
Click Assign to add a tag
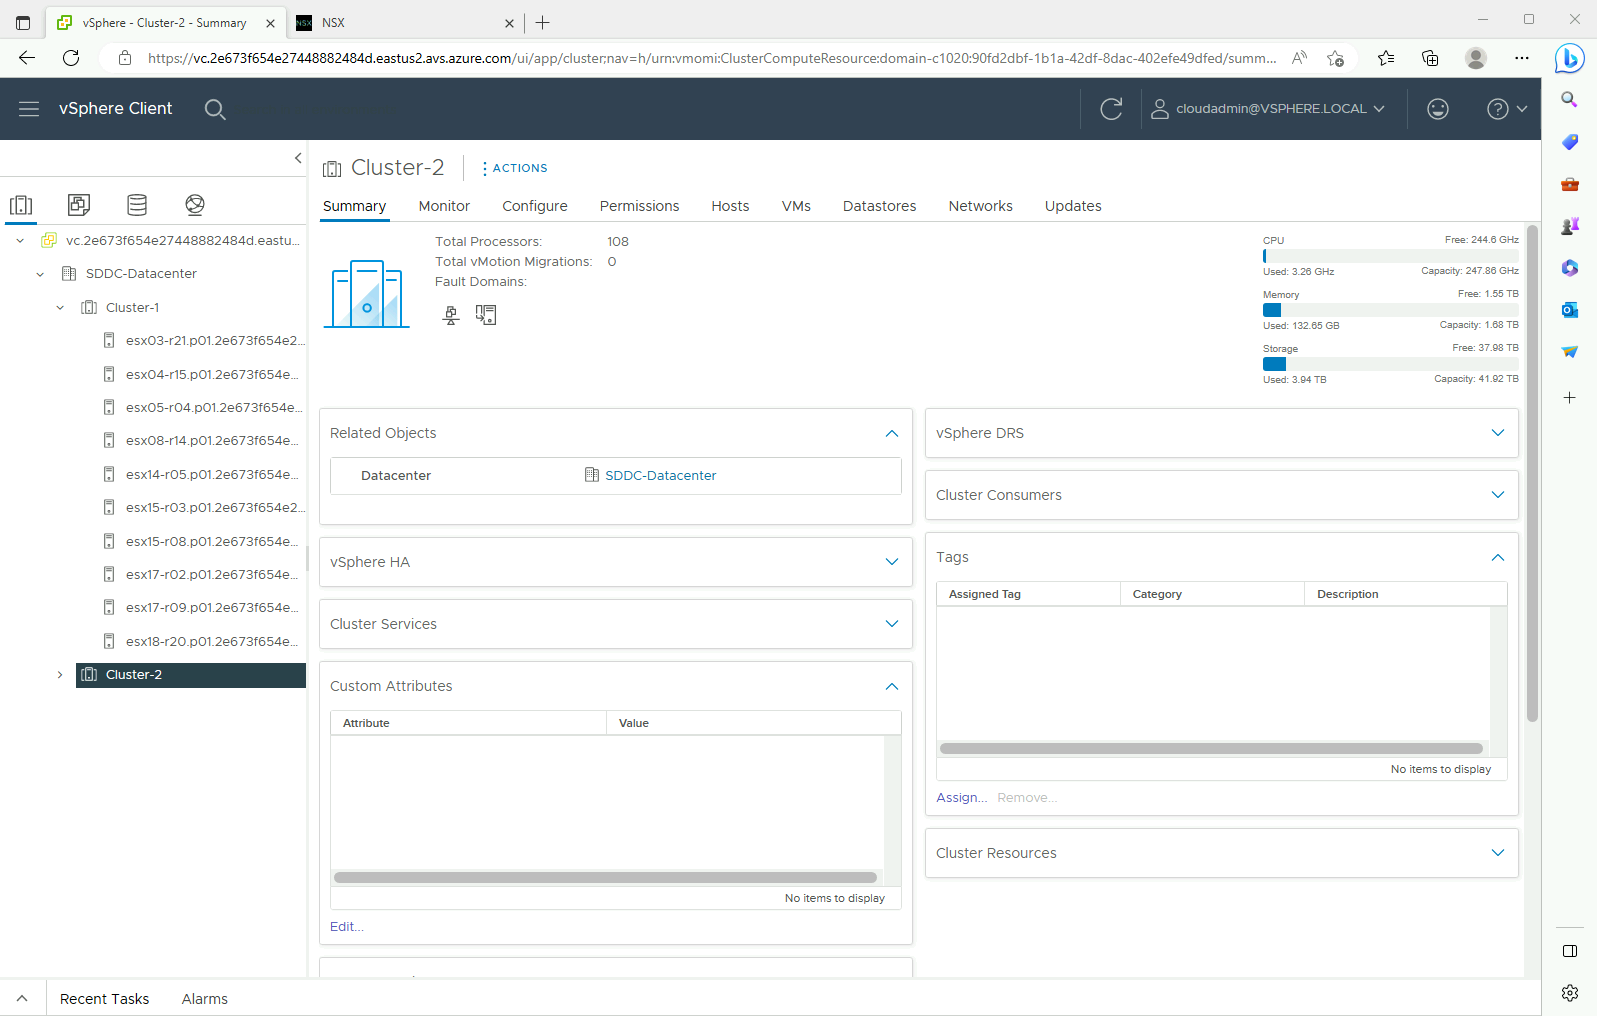pos(960,798)
